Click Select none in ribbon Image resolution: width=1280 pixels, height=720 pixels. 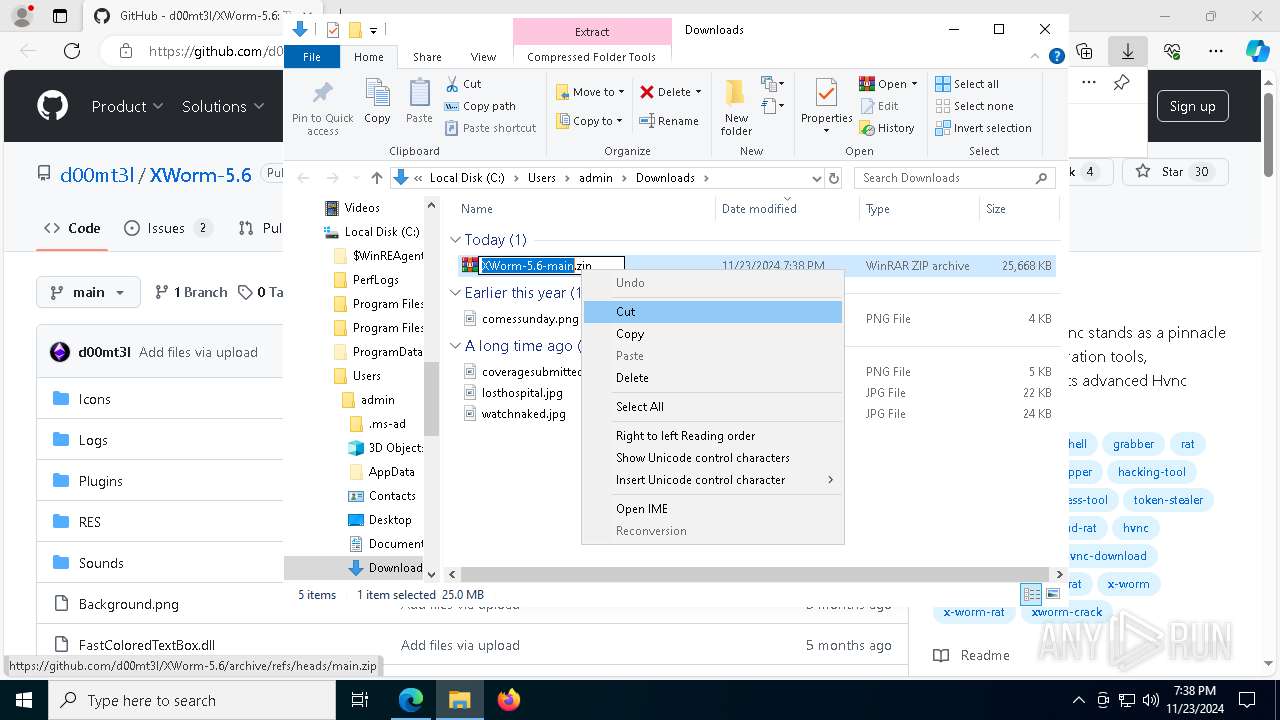click(x=974, y=106)
